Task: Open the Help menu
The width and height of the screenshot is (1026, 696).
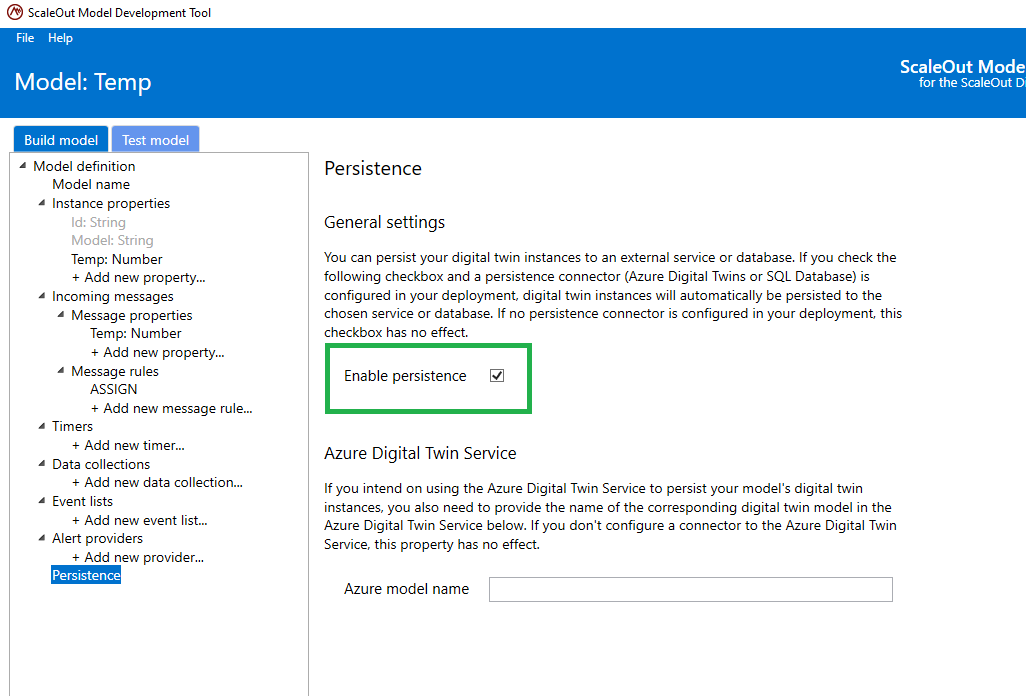Action: (x=60, y=38)
